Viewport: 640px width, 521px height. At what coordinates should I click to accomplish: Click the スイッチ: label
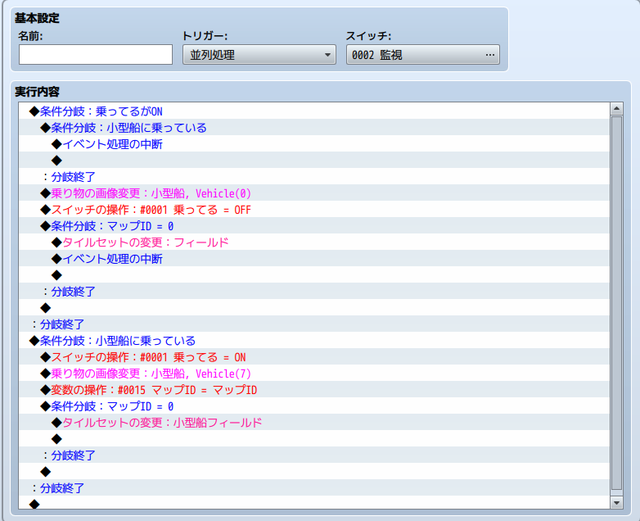[368, 36]
